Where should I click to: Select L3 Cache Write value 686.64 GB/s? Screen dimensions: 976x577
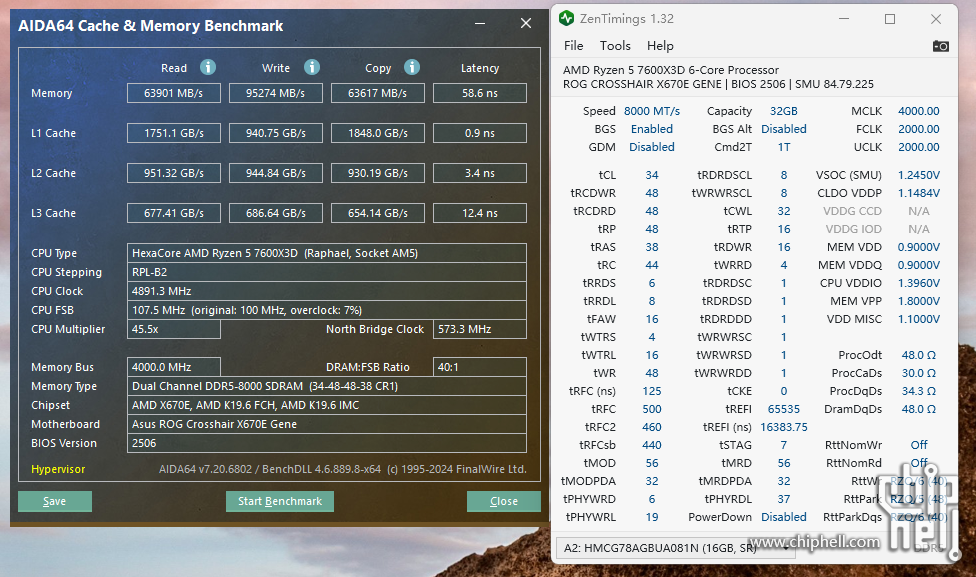pyautogui.click(x=276, y=213)
